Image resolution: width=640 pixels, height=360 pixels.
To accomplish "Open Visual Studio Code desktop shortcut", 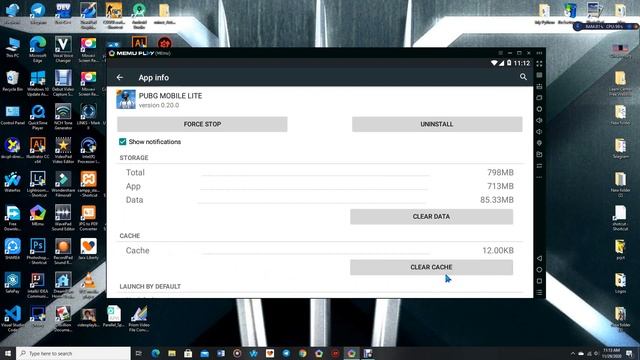I will click(13, 319).
